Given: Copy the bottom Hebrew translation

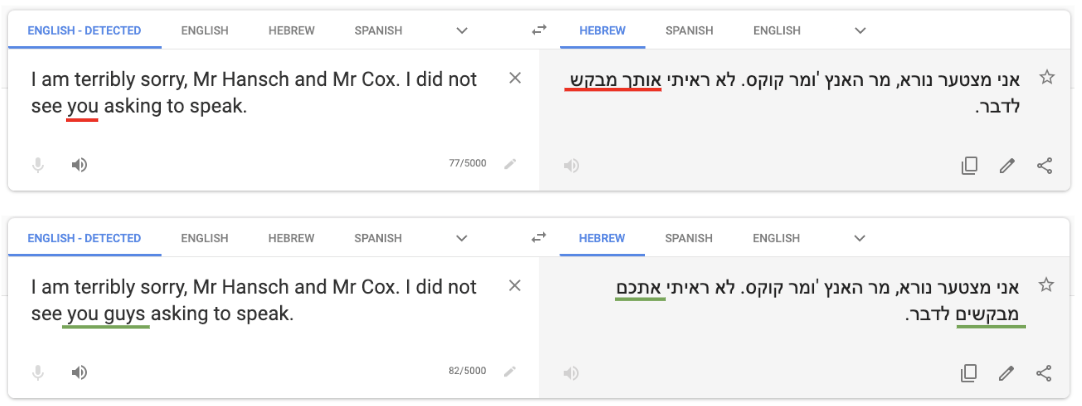Looking at the screenshot, I should coord(968,373).
